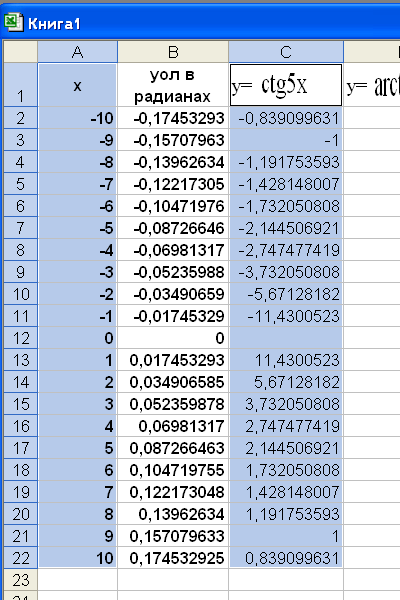Click cell with value 0,087266463
This screenshot has height=600, width=400.
point(173,448)
